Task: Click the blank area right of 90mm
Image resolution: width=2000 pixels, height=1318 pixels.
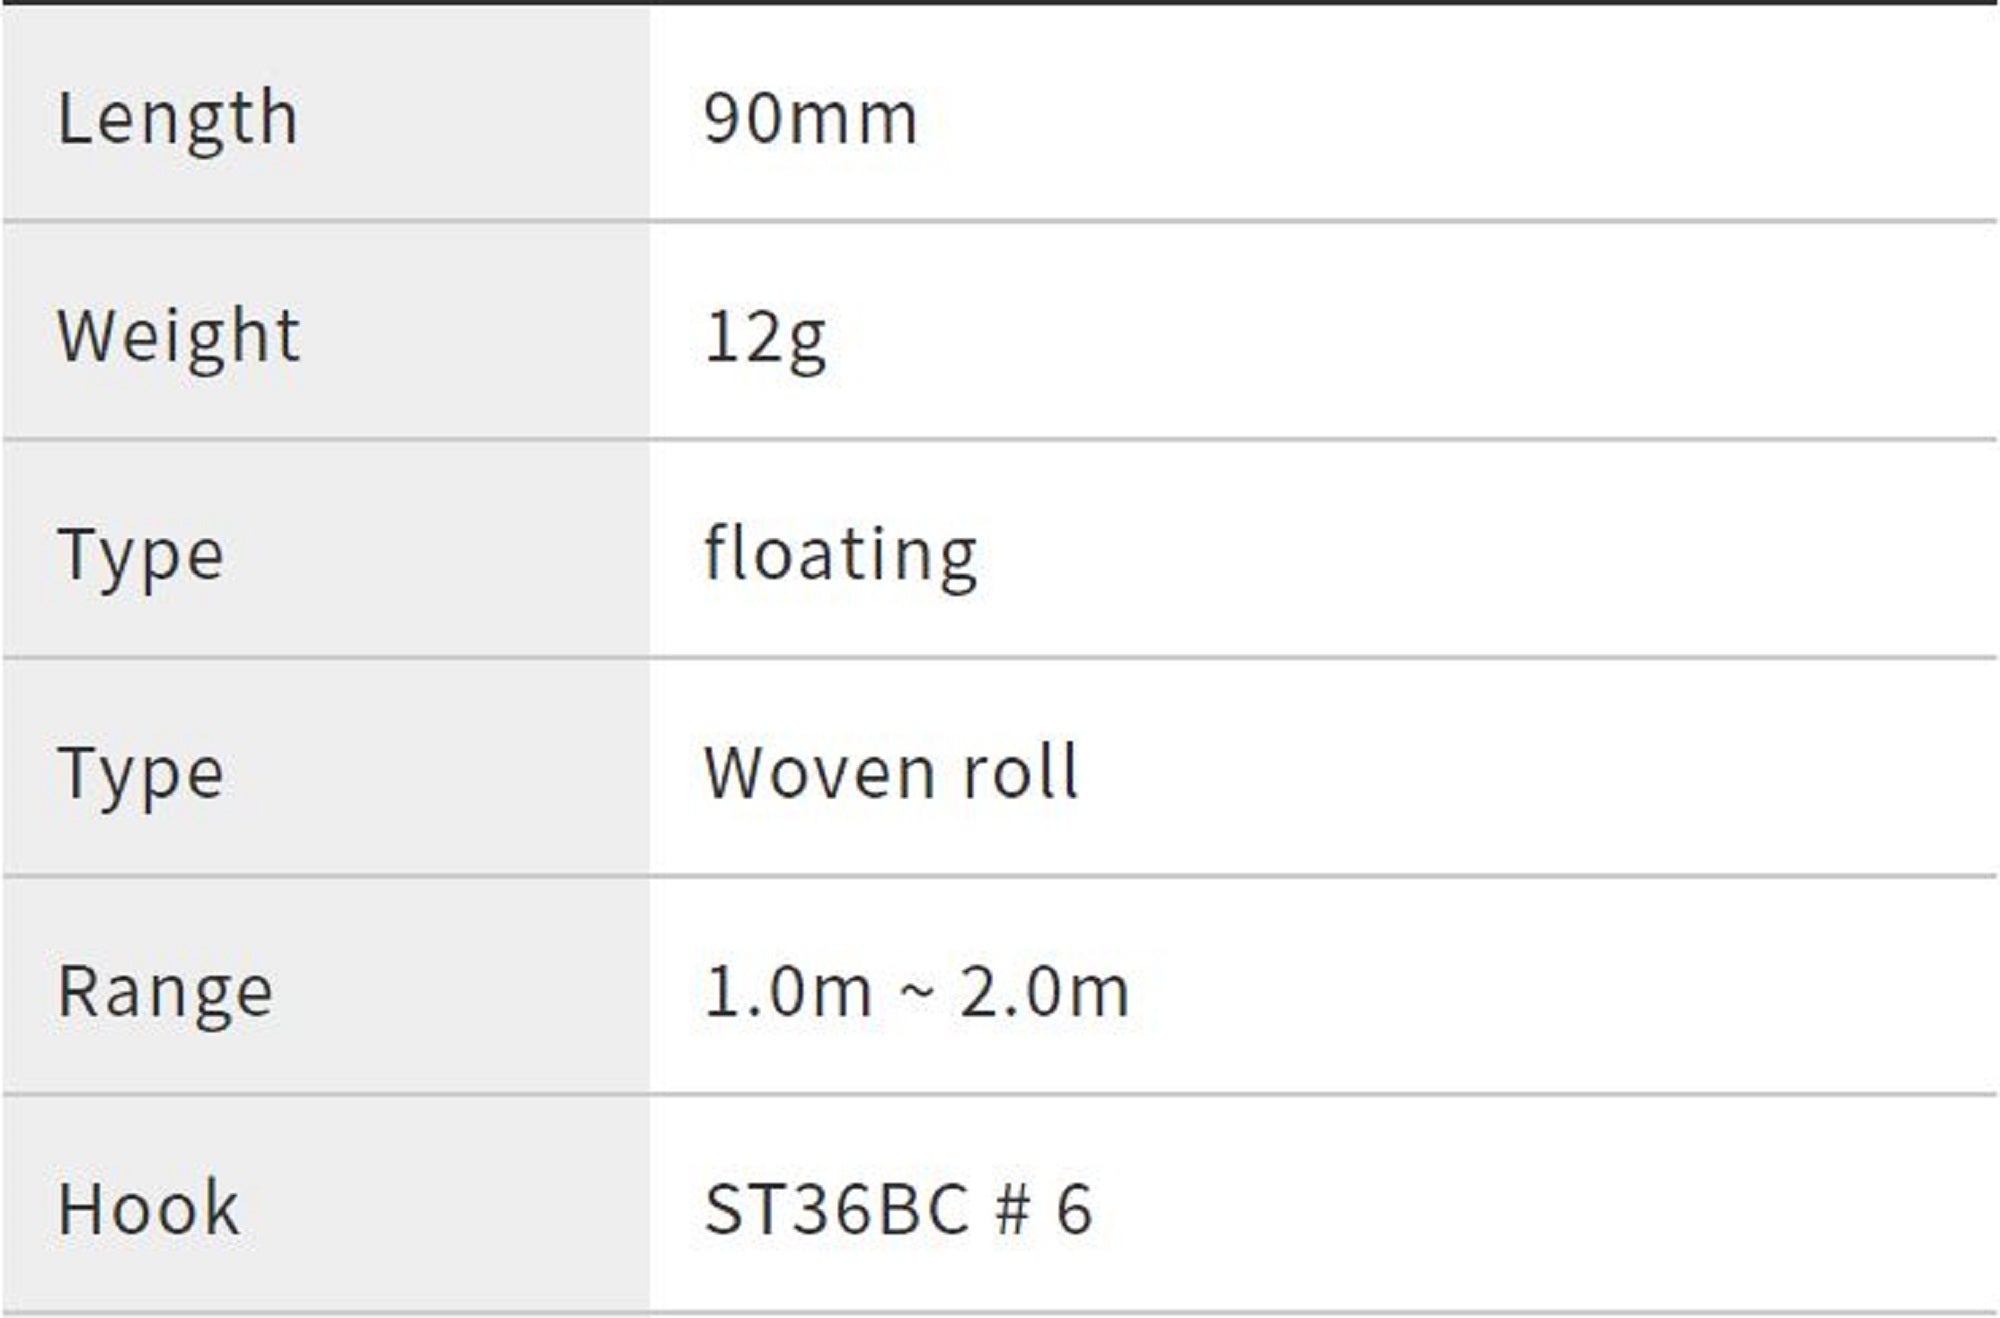Action: (x=1450, y=119)
